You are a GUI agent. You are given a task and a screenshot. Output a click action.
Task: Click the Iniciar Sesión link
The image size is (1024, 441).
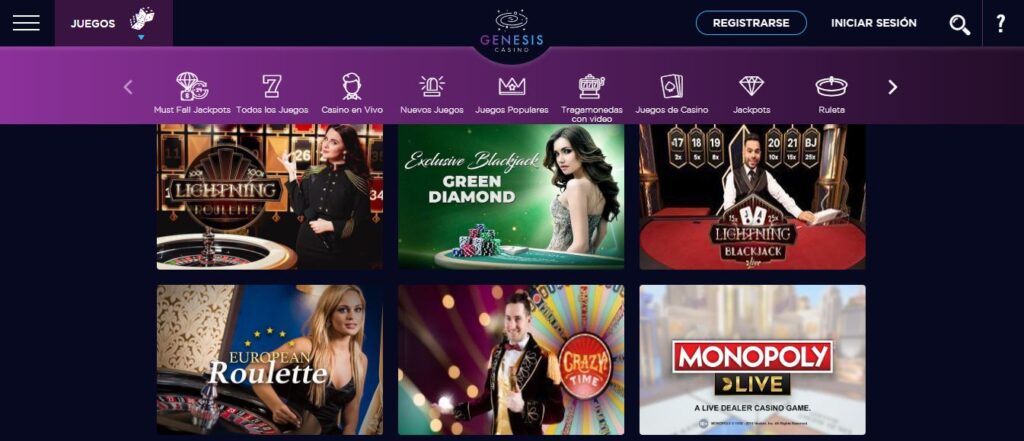874,23
